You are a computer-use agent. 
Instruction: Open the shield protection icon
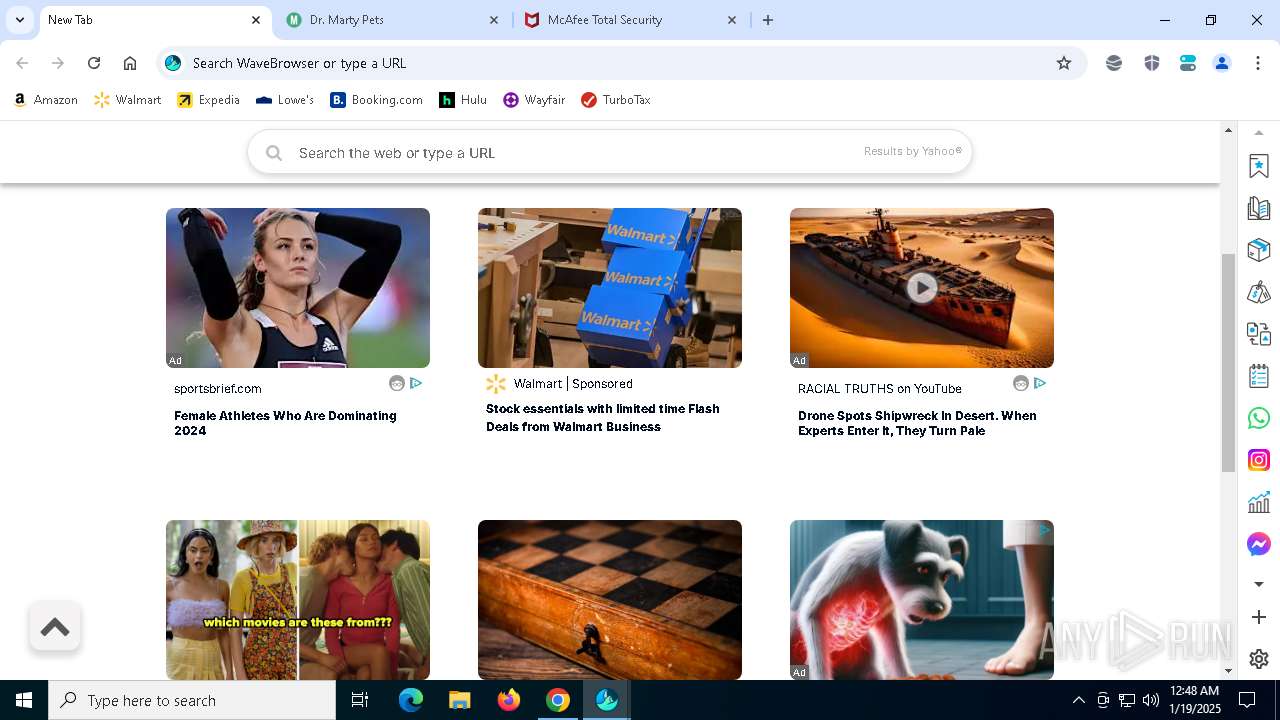point(1152,63)
